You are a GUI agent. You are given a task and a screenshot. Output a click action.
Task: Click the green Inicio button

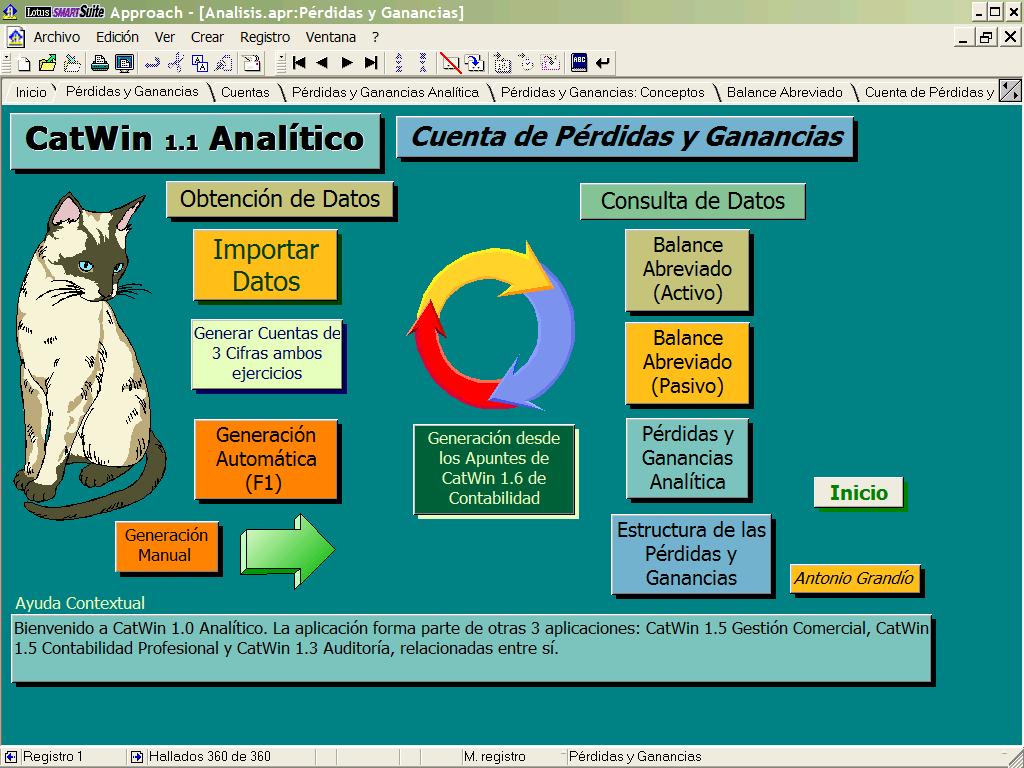[858, 492]
